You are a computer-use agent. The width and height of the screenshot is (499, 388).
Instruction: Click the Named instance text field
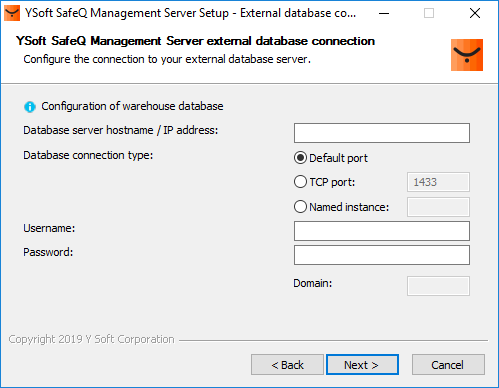pos(438,207)
